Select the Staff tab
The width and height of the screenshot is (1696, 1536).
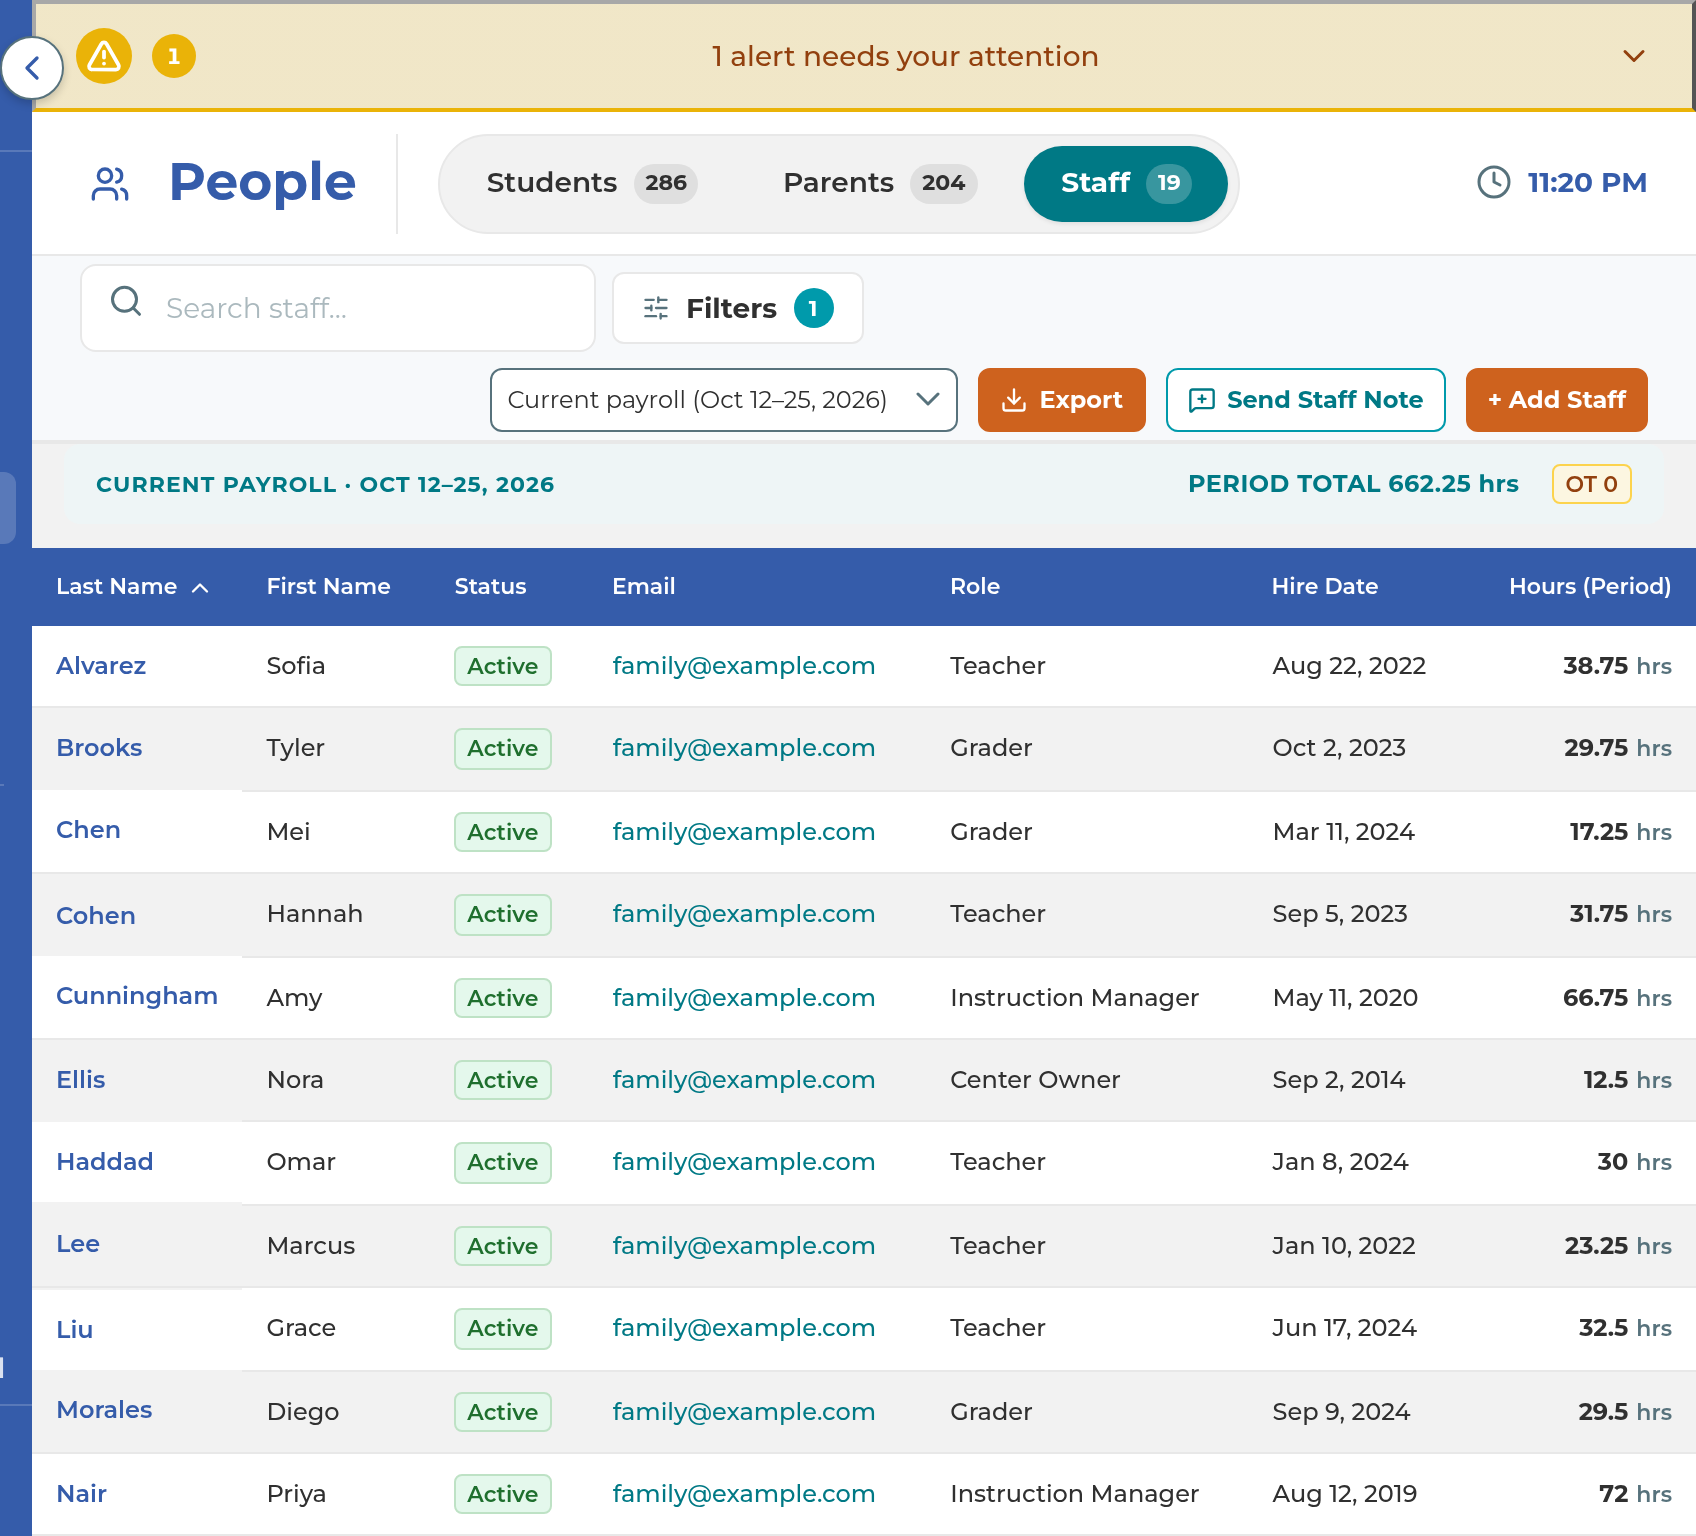(1125, 183)
